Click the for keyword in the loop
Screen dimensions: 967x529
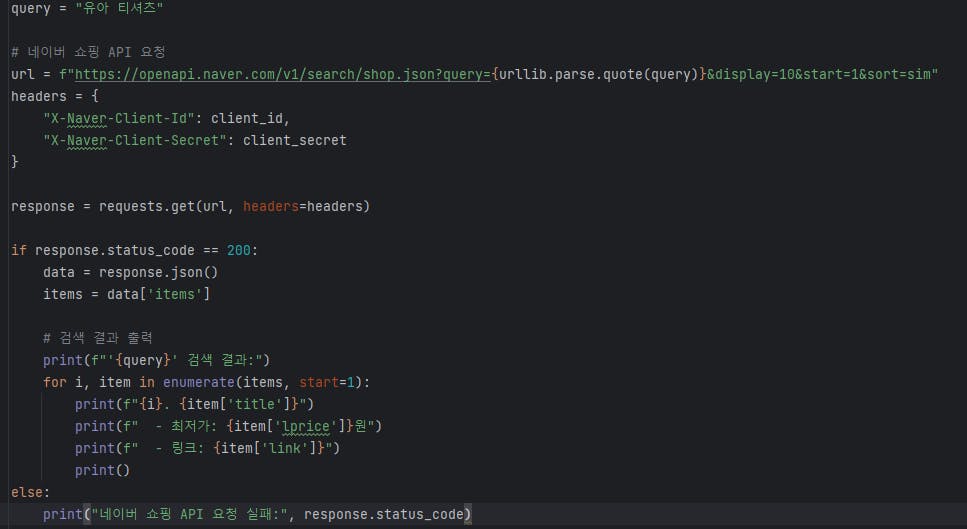point(55,382)
